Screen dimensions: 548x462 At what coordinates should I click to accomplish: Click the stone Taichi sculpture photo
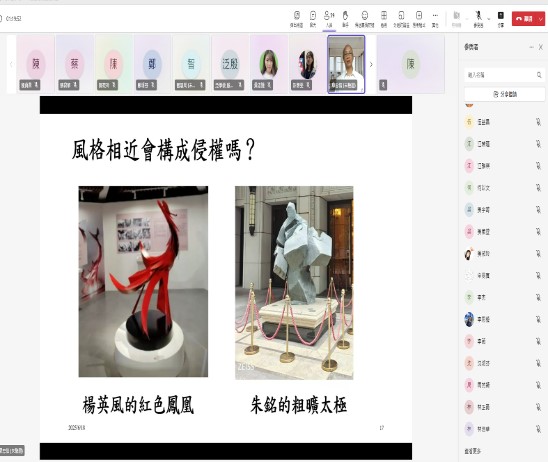pyautogui.click(x=294, y=282)
